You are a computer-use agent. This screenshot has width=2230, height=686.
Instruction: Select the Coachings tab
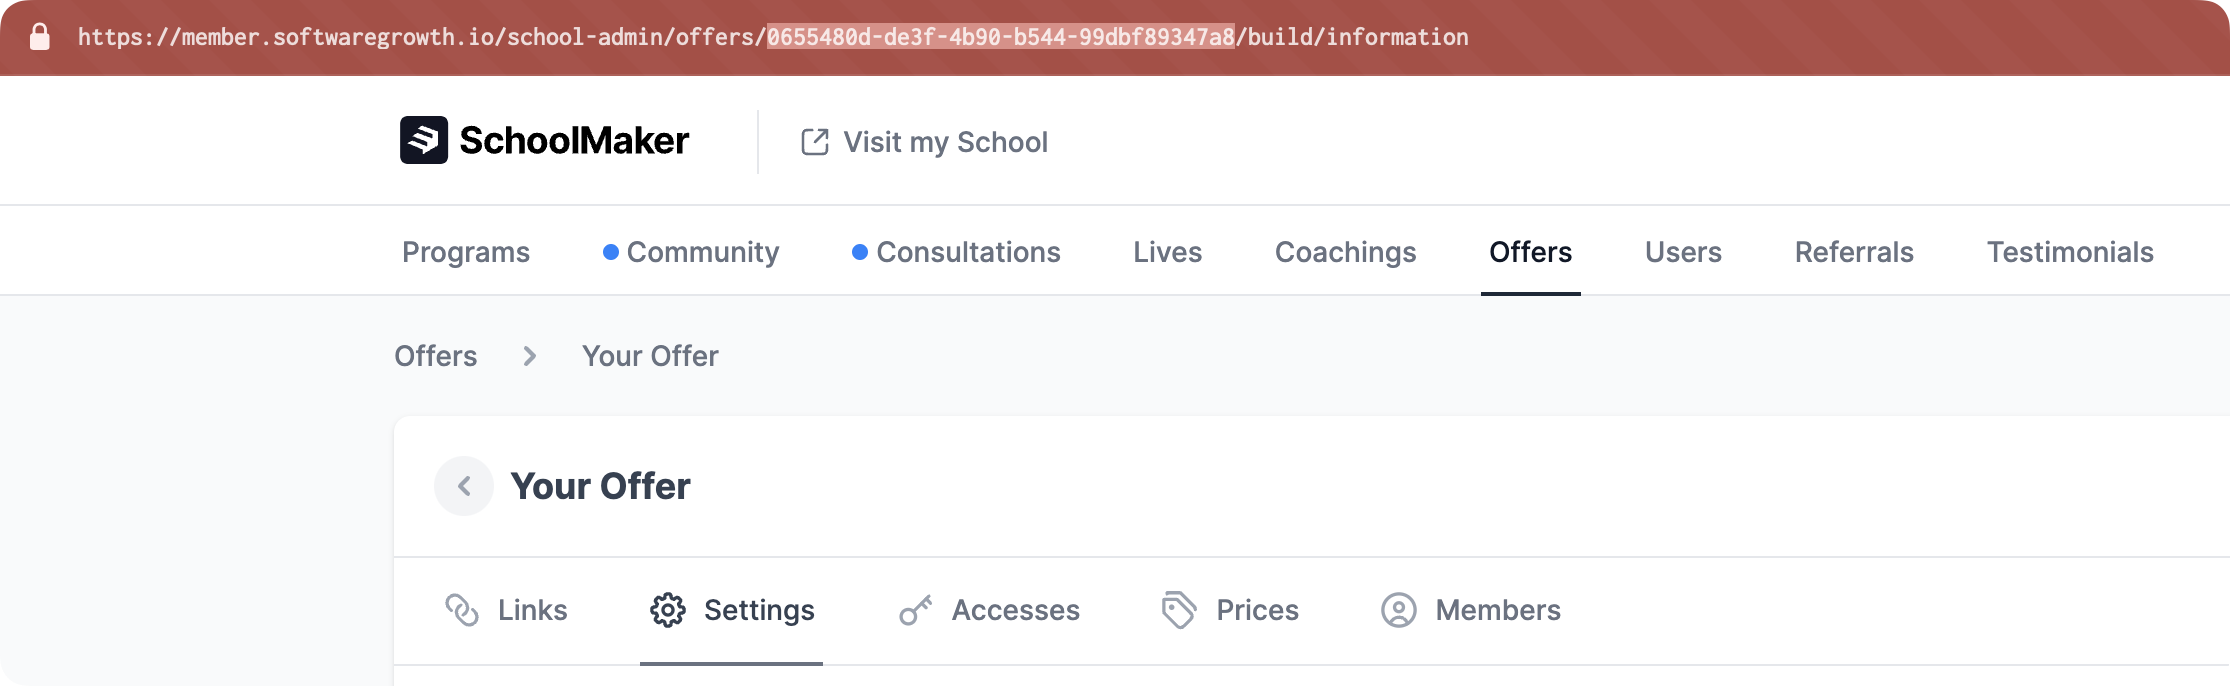point(1345,252)
